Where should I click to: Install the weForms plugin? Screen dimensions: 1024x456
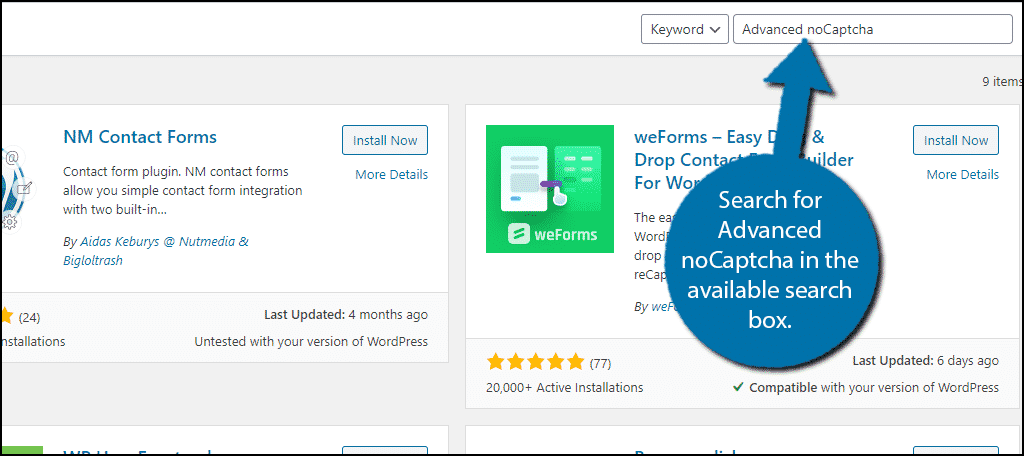[x=955, y=140]
